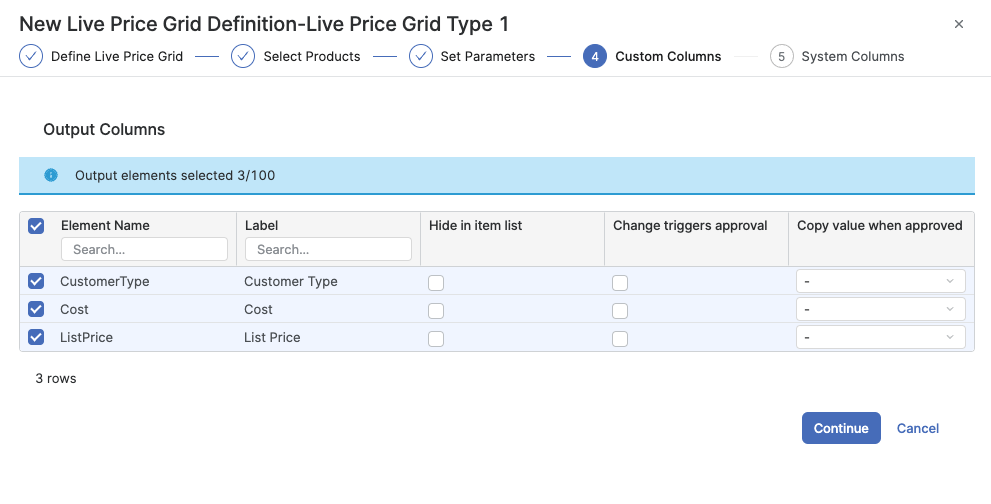Go to the System Columns step label
The width and height of the screenshot is (991, 504).
852,56
